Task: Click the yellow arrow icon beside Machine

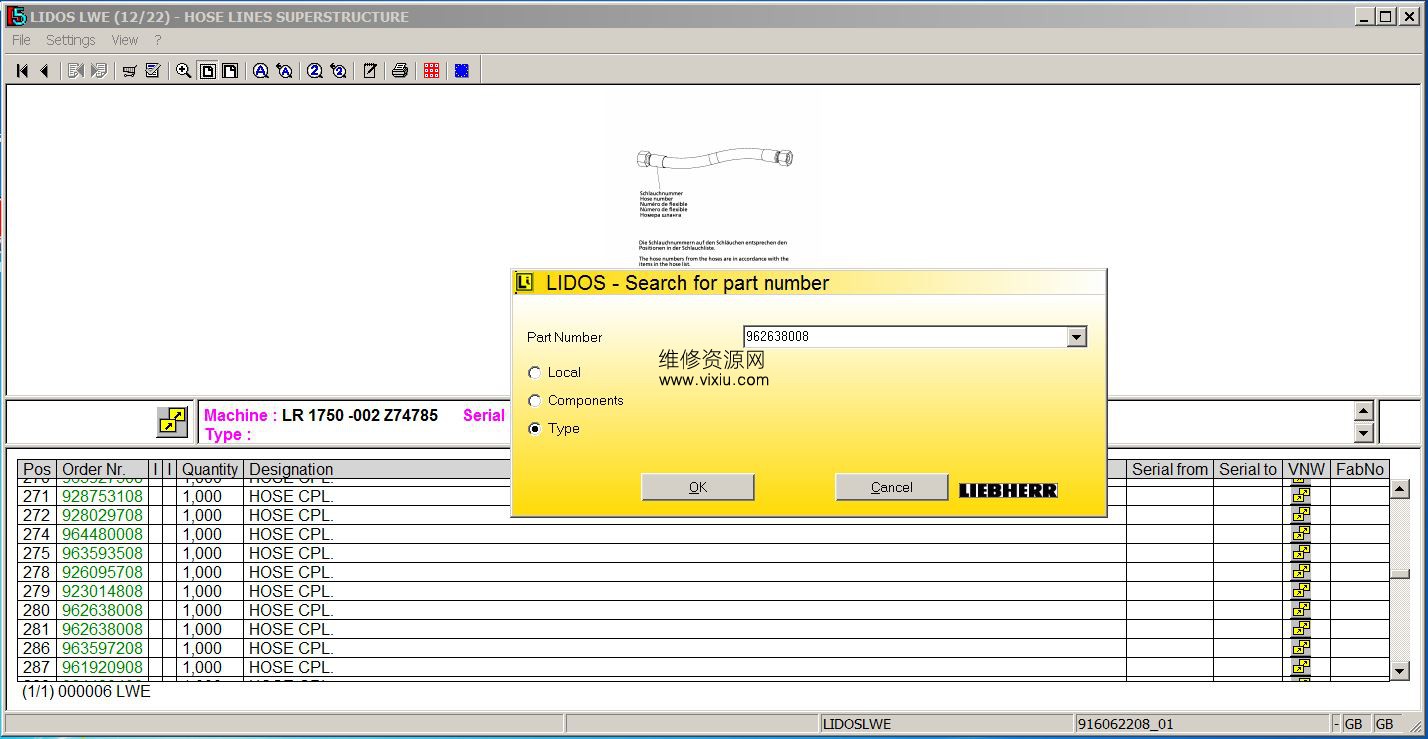Action: pos(172,422)
